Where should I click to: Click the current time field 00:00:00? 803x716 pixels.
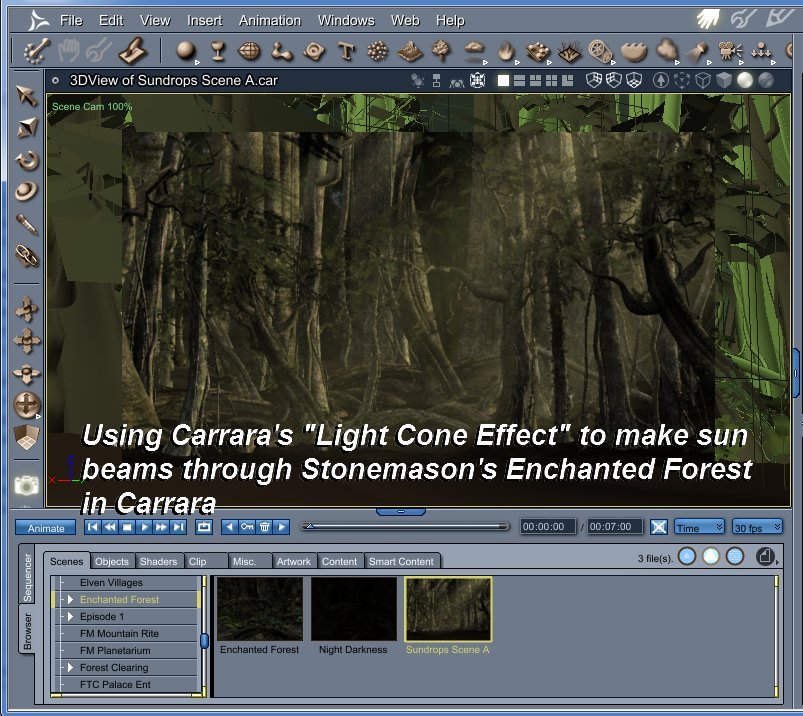click(x=547, y=527)
